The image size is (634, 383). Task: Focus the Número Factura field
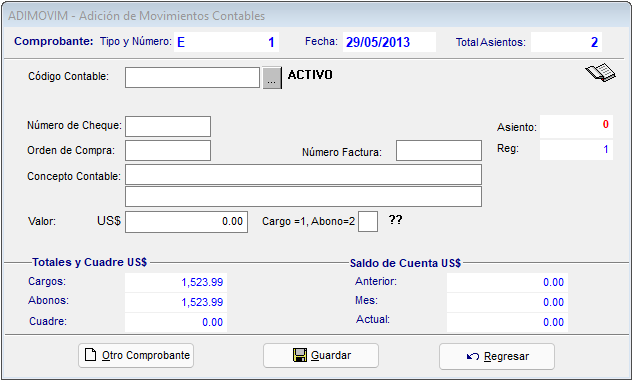[x=439, y=150]
